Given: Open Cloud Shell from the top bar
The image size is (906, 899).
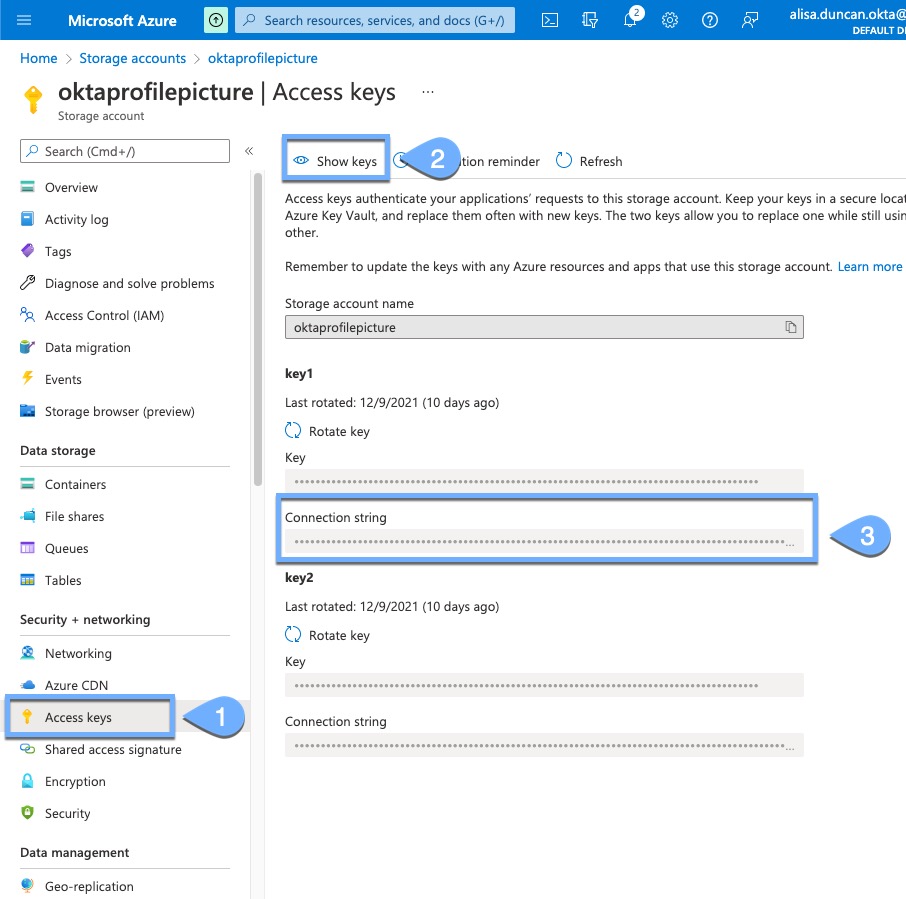Looking at the screenshot, I should [550, 20].
